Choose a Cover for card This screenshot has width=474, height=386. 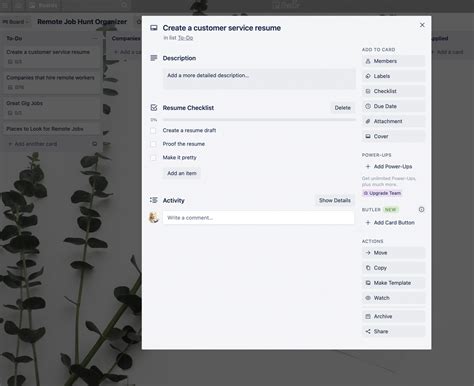coord(393,136)
